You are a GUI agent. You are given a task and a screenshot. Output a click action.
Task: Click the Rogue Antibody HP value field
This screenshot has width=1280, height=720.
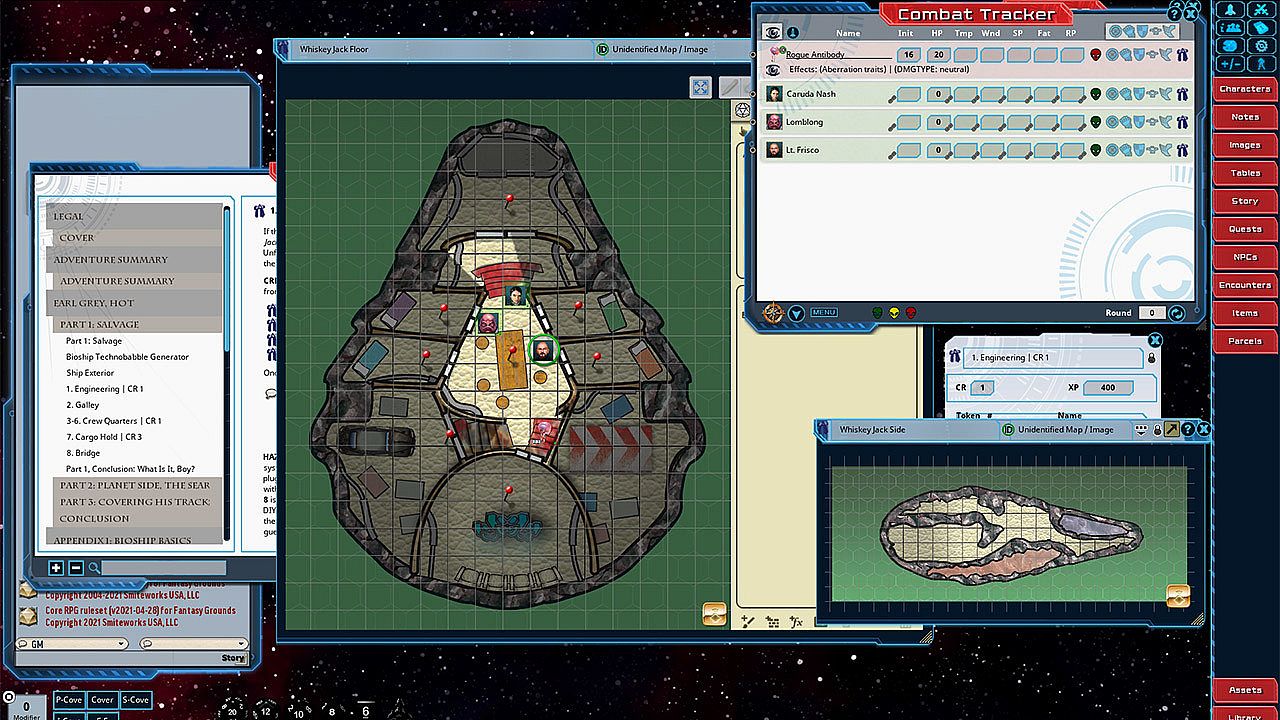(x=938, y=55)
